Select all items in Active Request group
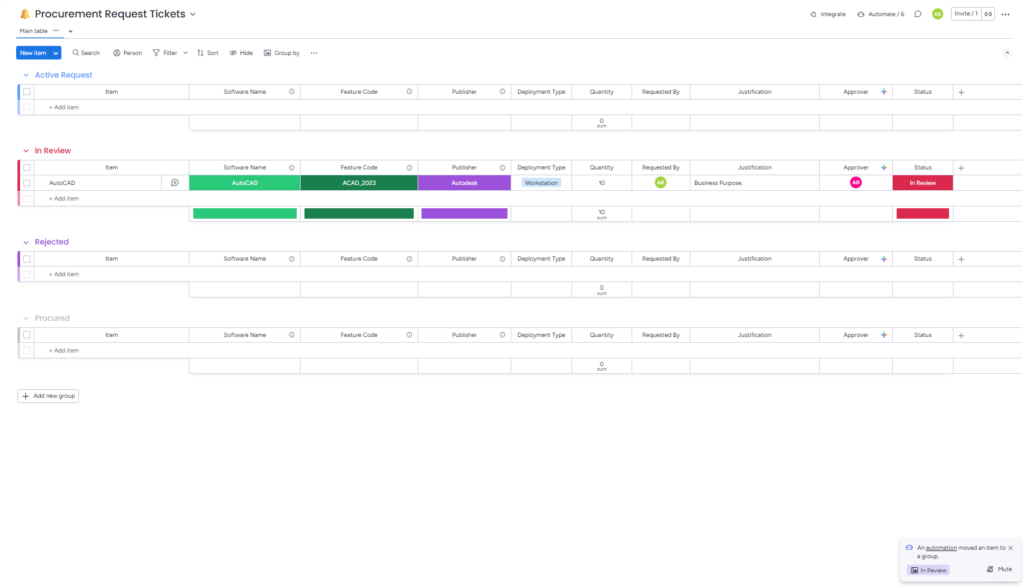 [x=27, y=92]
